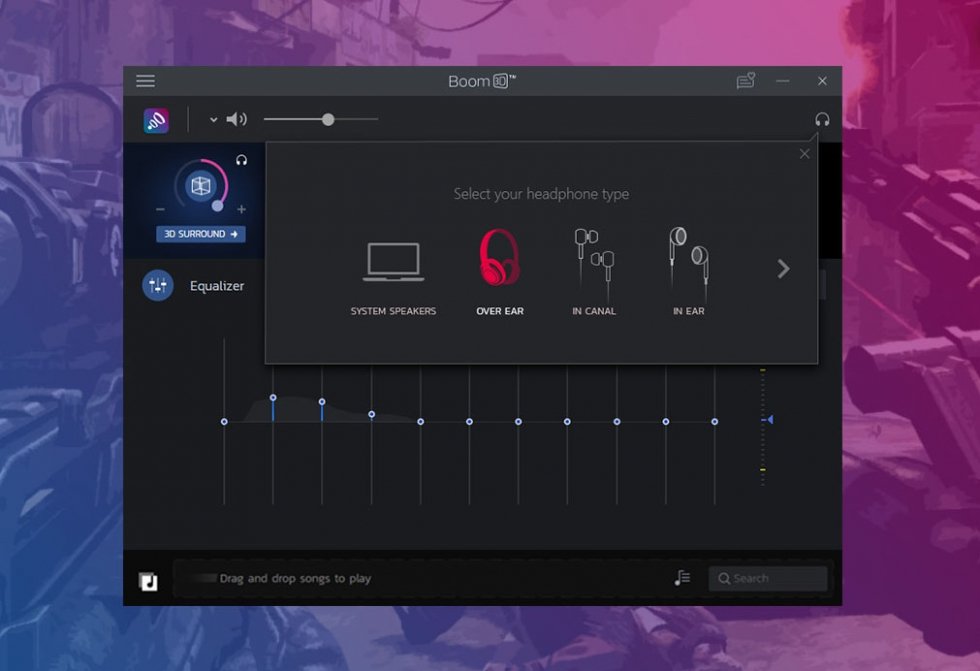Open the feedback chat icon

click(x=746, y=81)
